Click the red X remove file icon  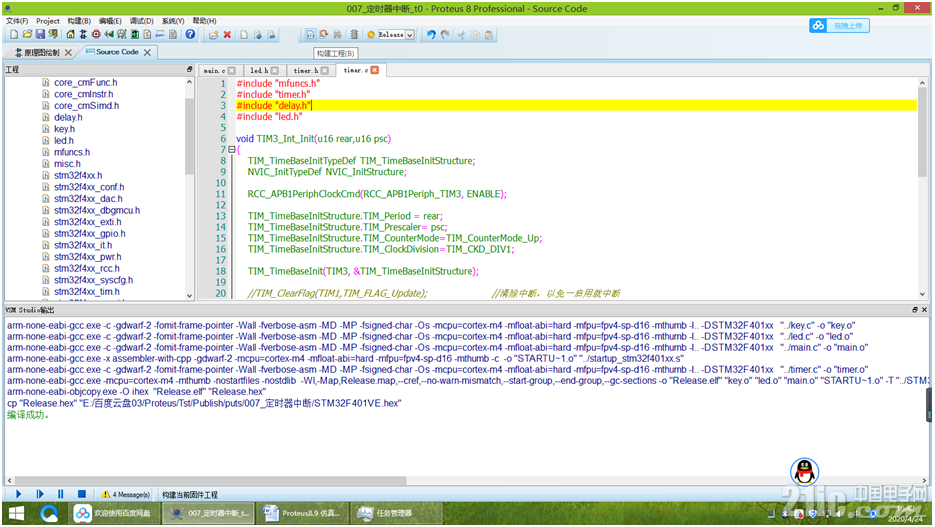(x=227, y=35)
